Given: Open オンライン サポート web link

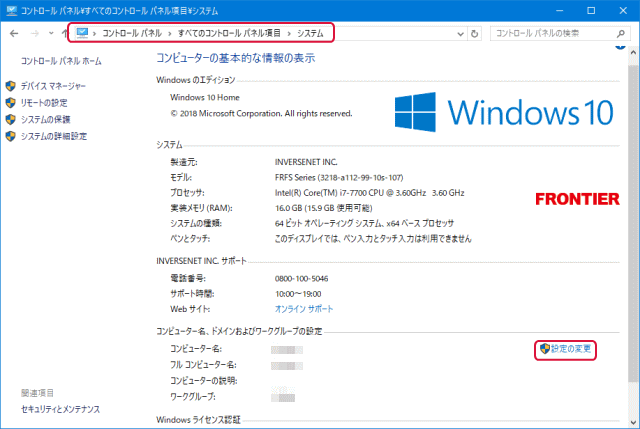Looking at the screenshot, I should (x=304, y=309).
